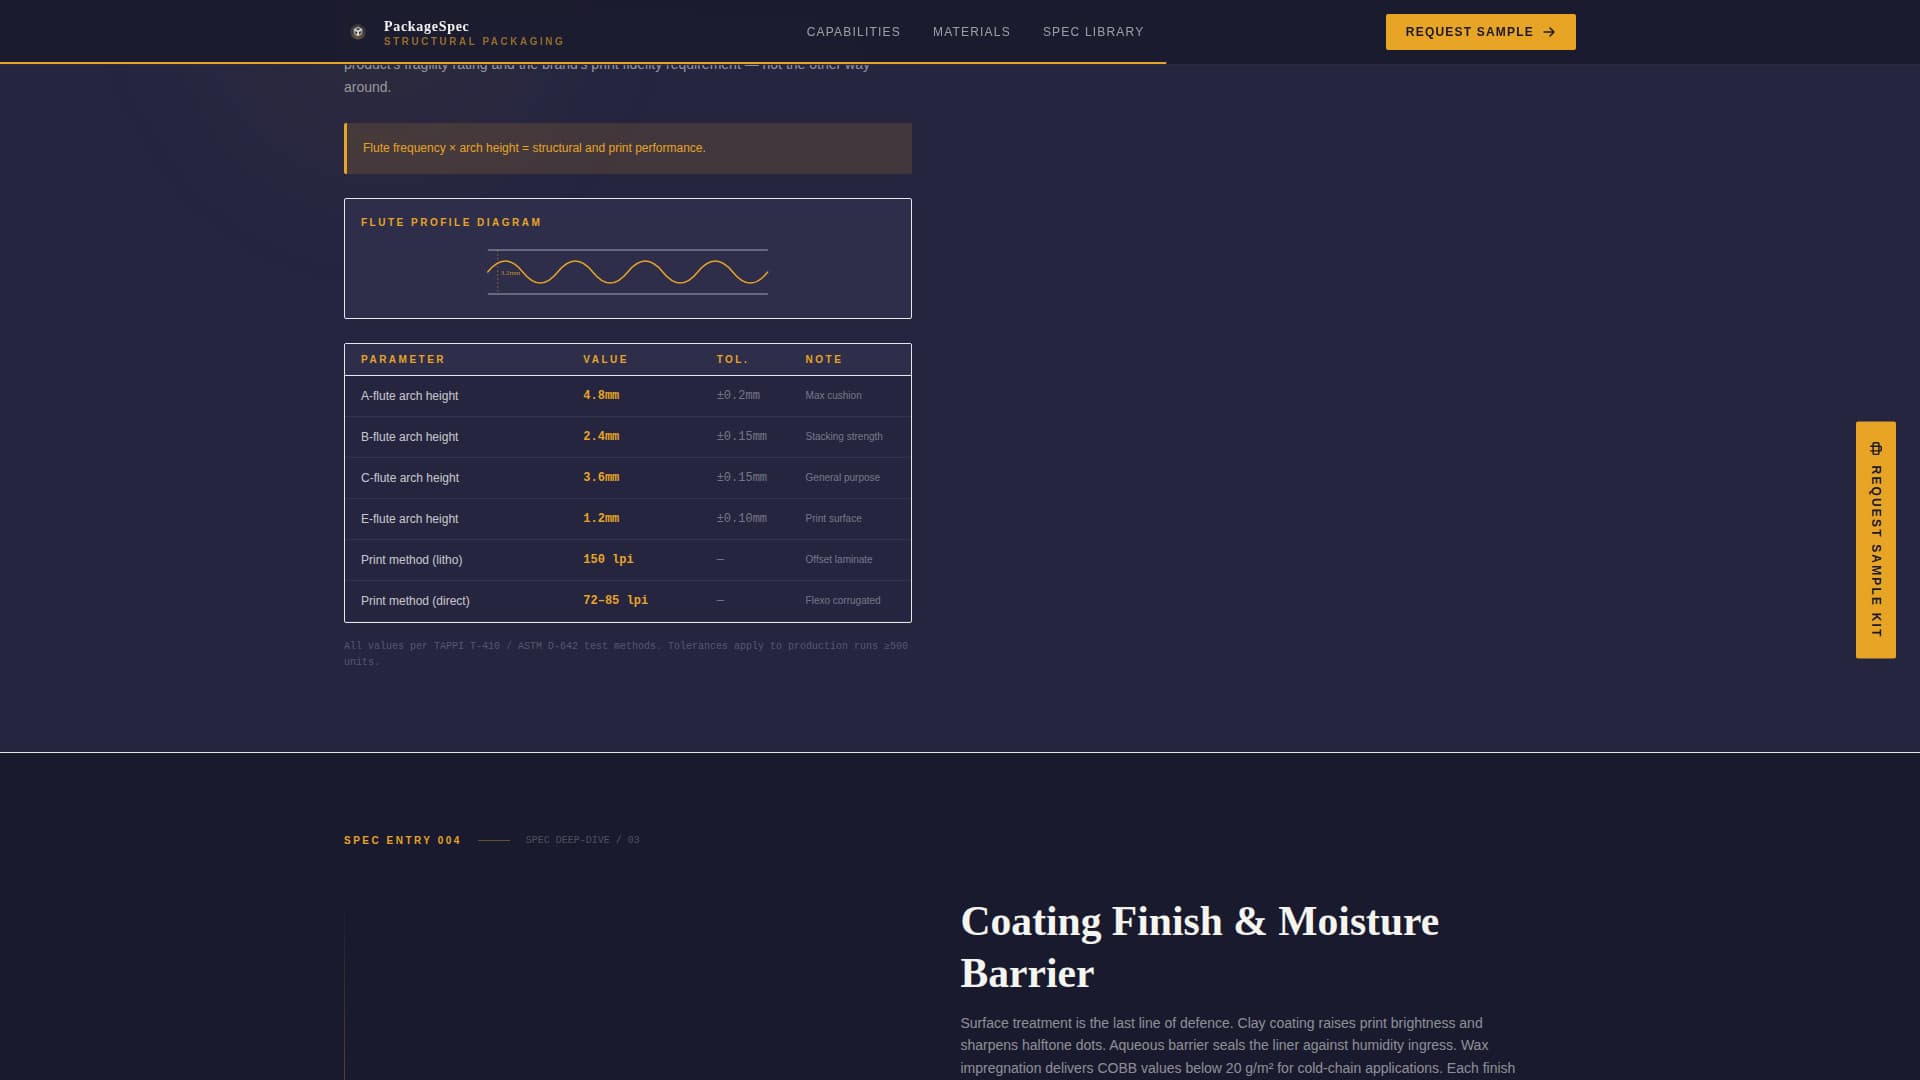Click the arrow icon in Request Sample button
Screen dimensions: 1920x1080
(x=1549, y=32)
